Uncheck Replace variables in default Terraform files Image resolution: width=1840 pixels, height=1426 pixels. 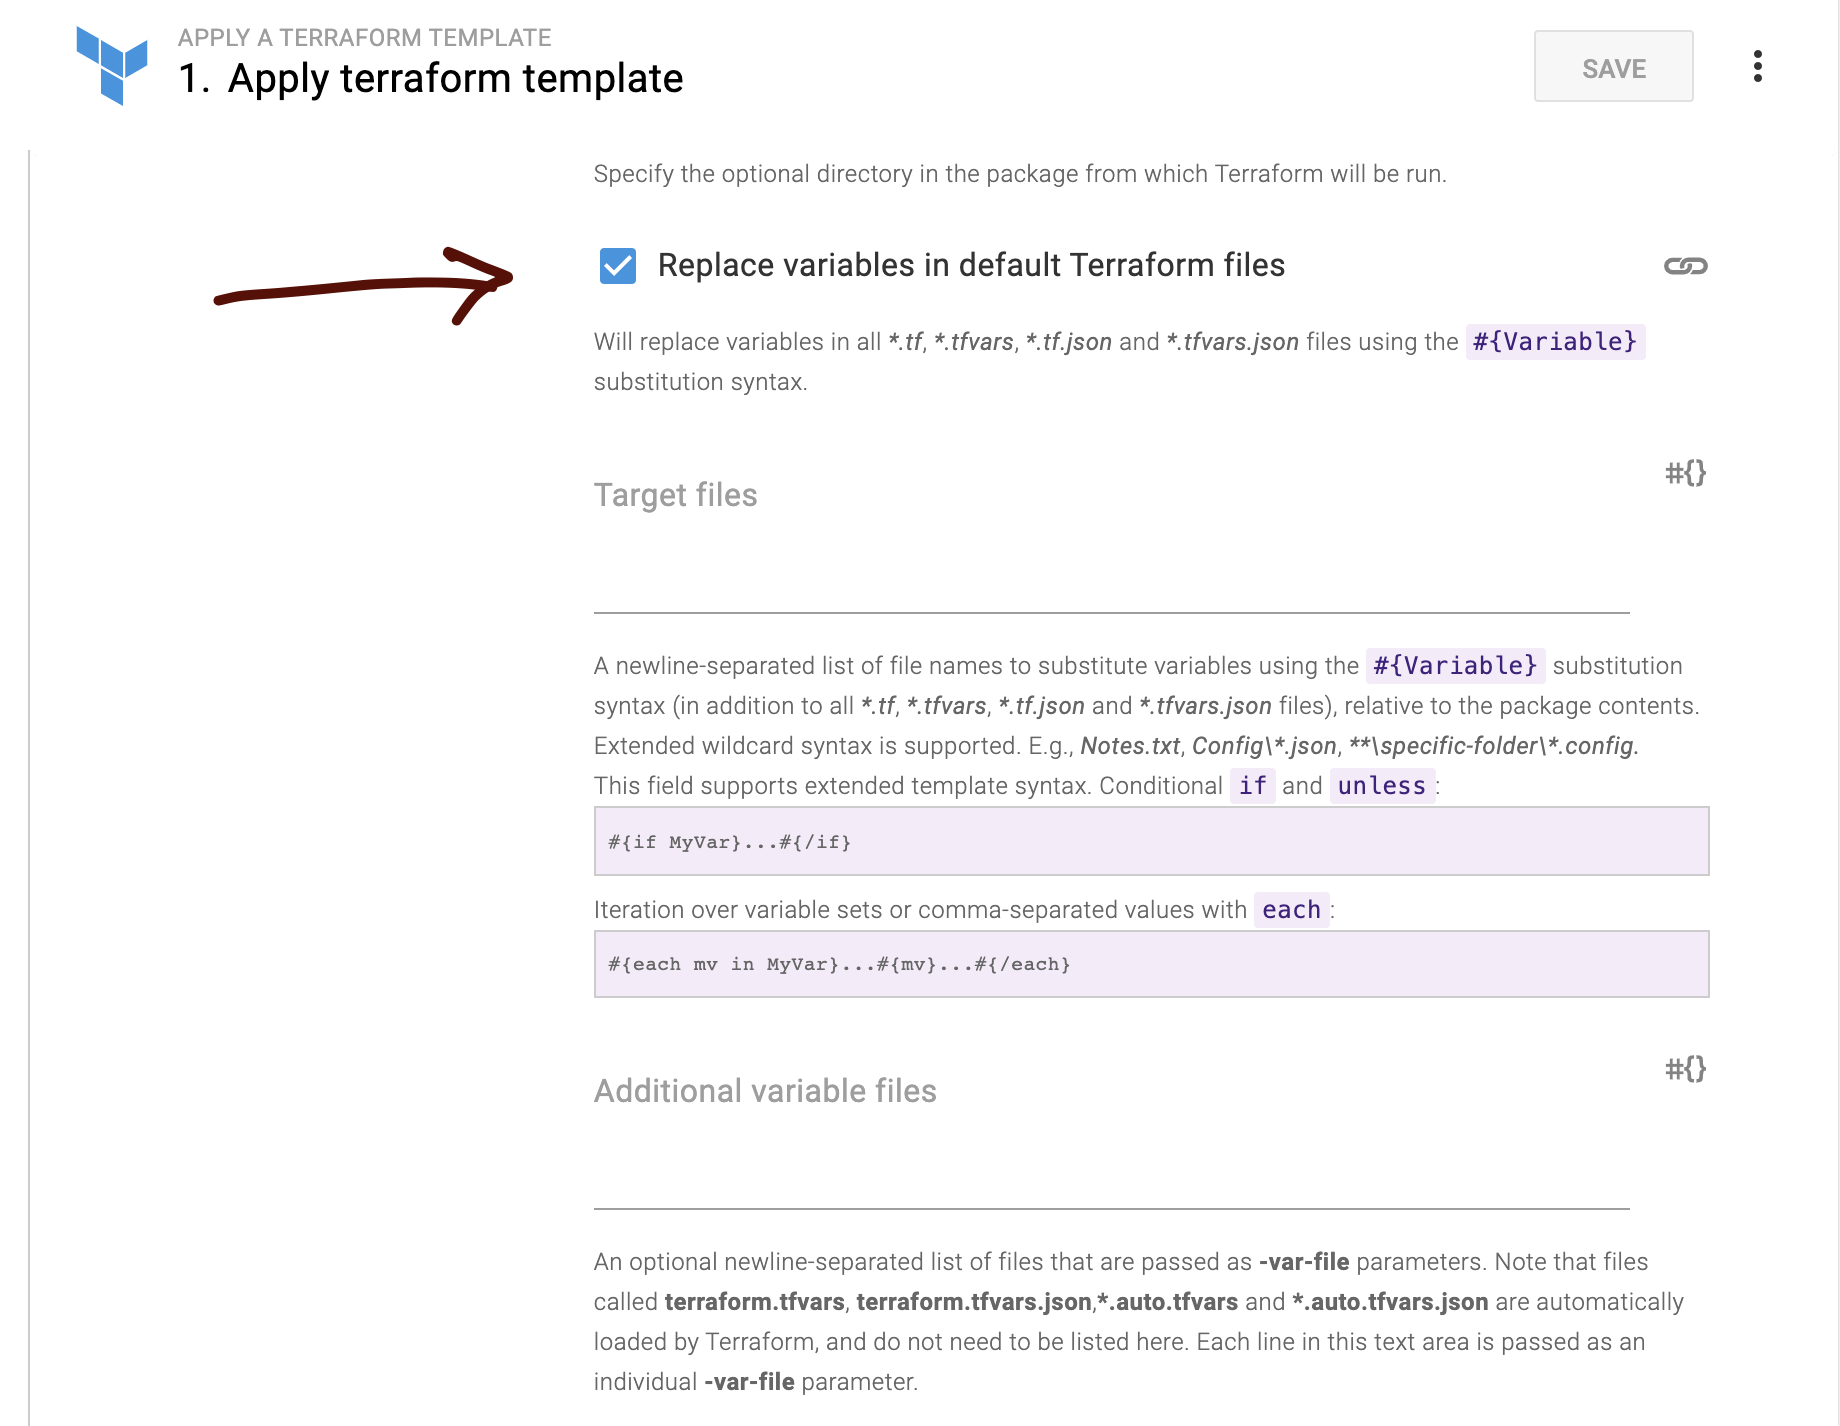618,266
